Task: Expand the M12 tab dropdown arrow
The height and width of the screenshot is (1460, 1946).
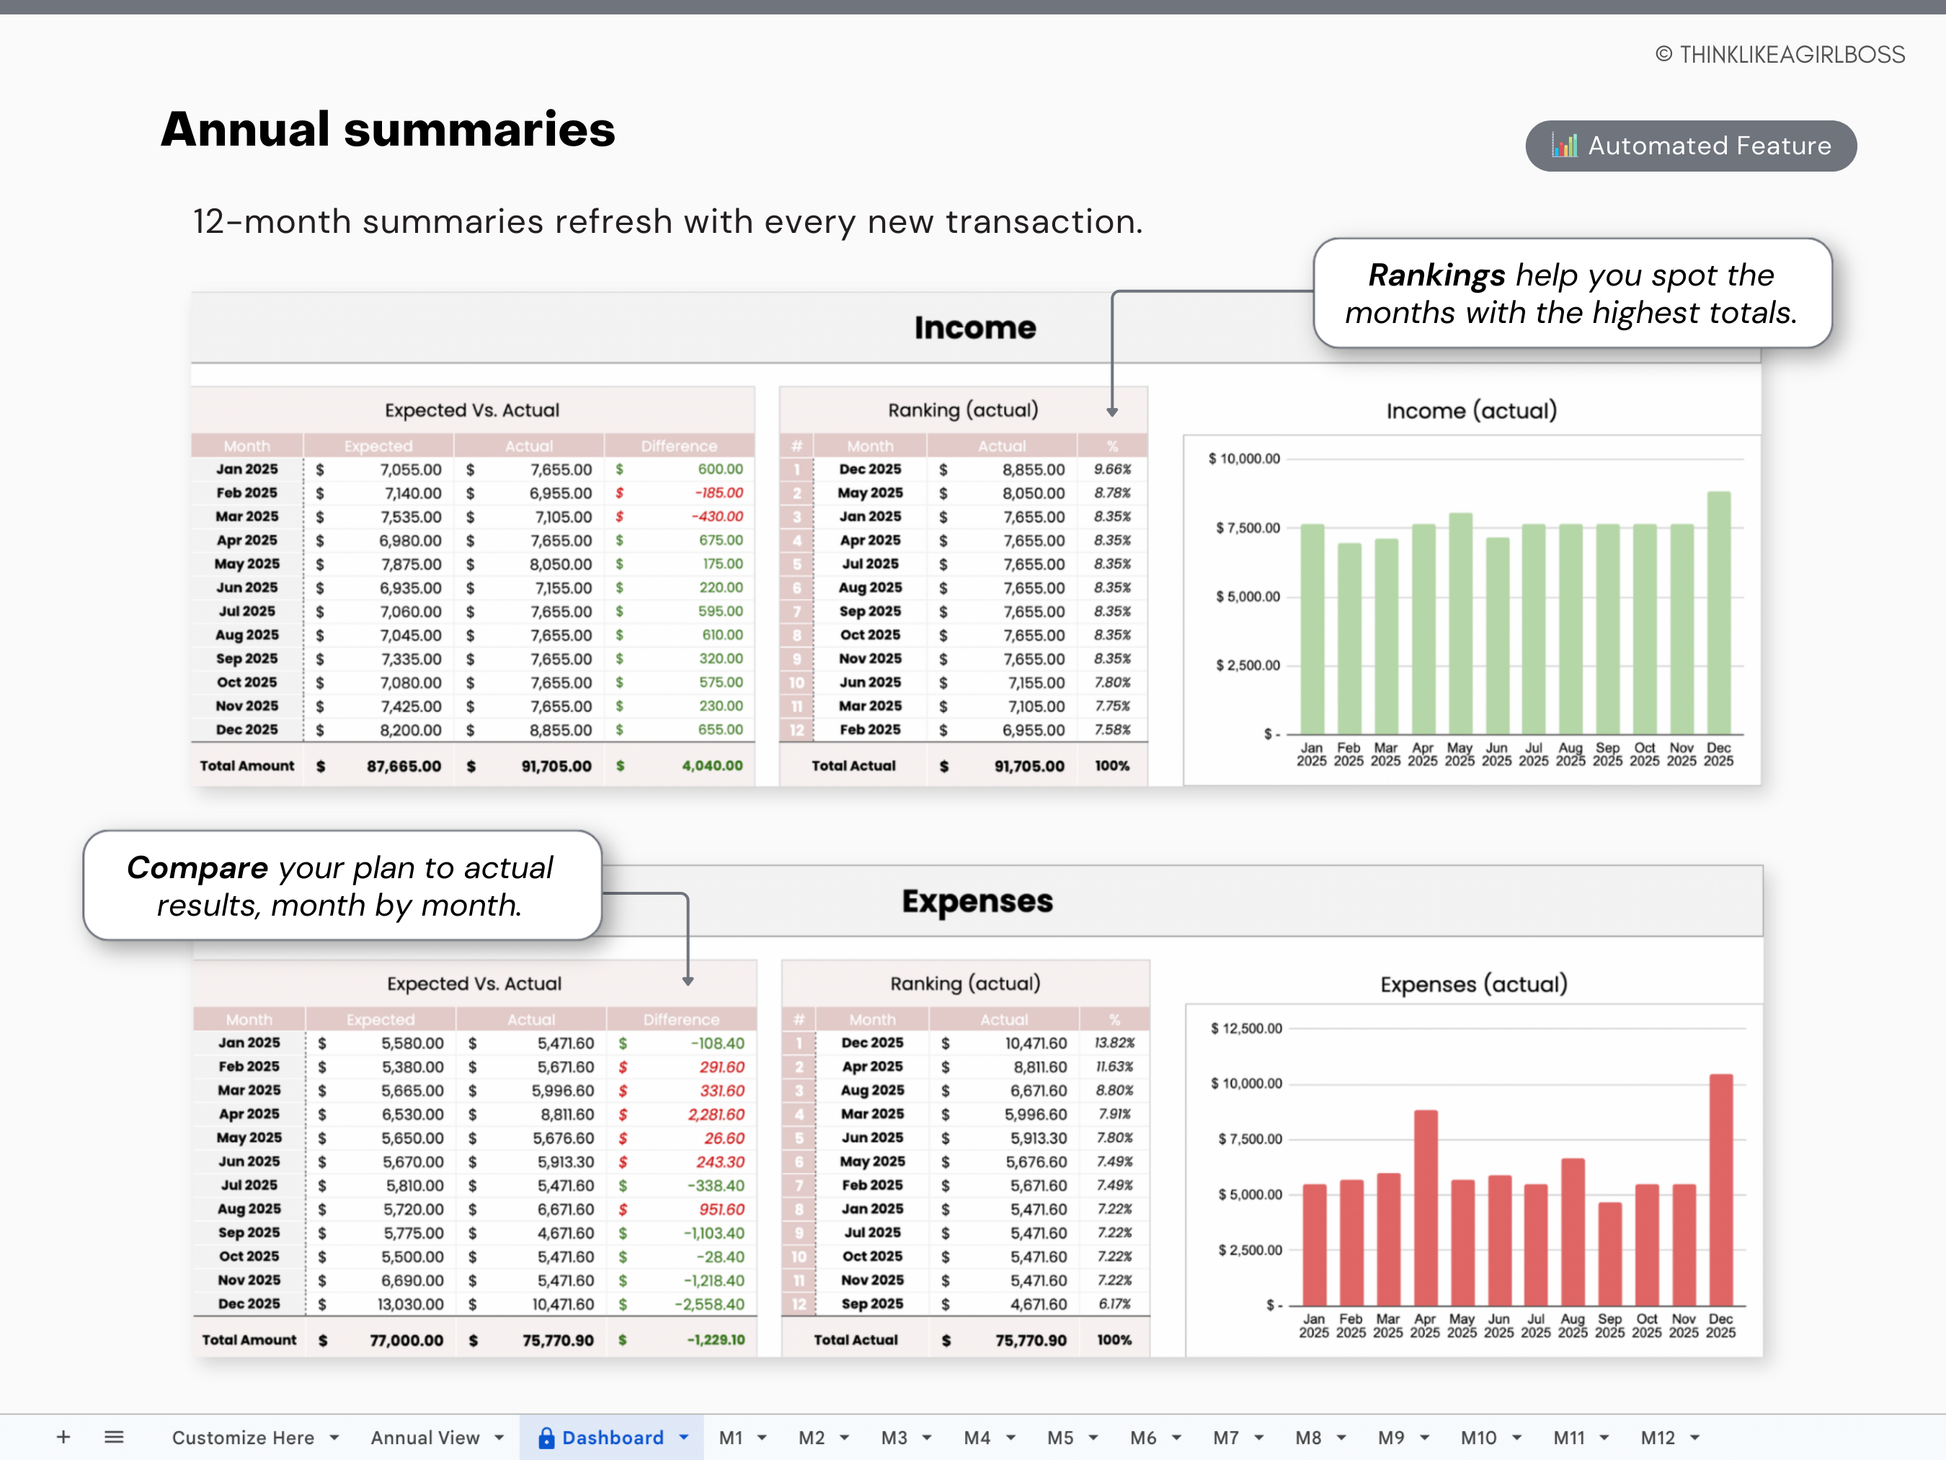Action: pos(1695,1438)
